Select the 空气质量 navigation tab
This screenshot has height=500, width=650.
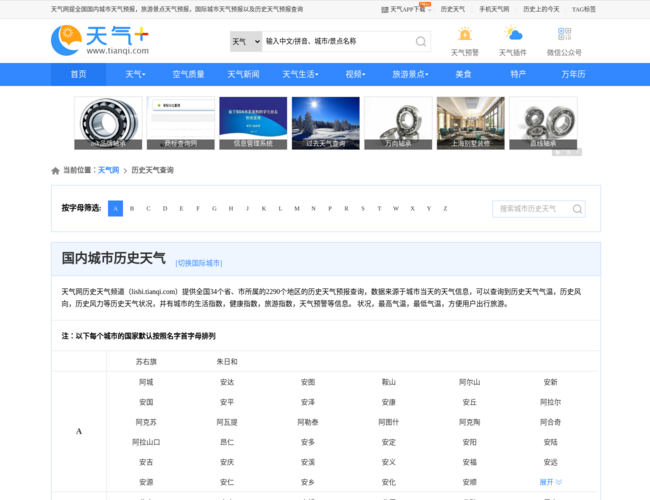[x=188, y=75]
